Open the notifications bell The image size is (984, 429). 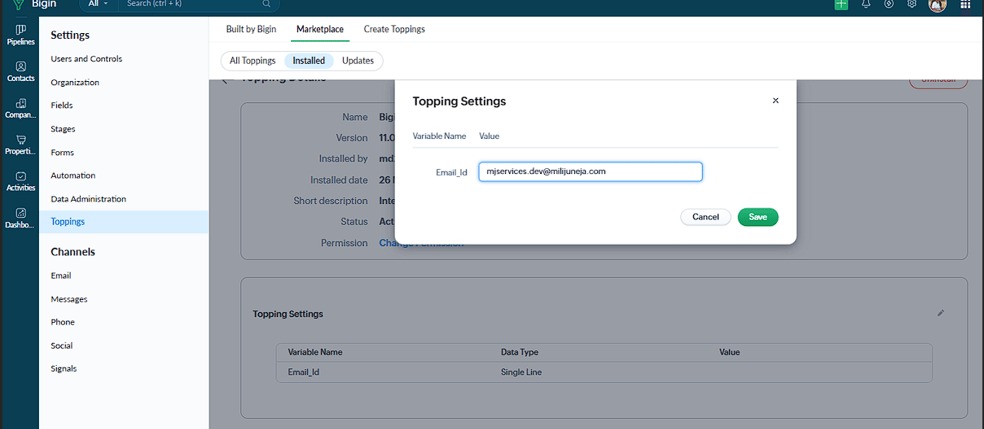866,4
